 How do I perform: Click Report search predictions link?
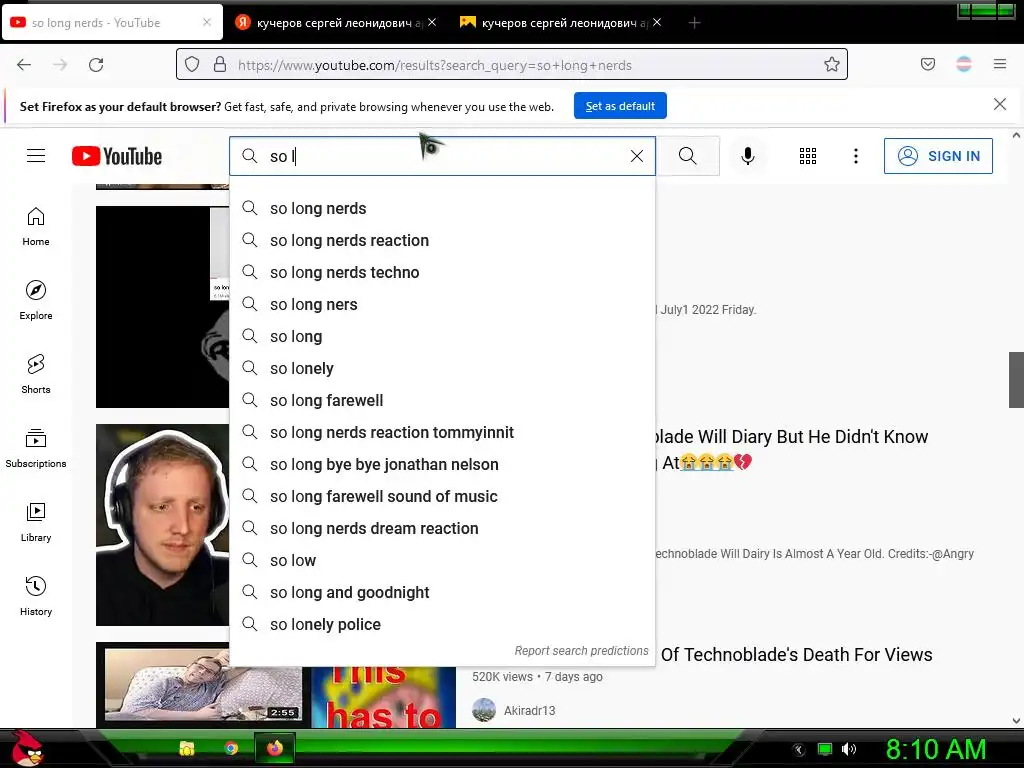[x=581, y=650]
